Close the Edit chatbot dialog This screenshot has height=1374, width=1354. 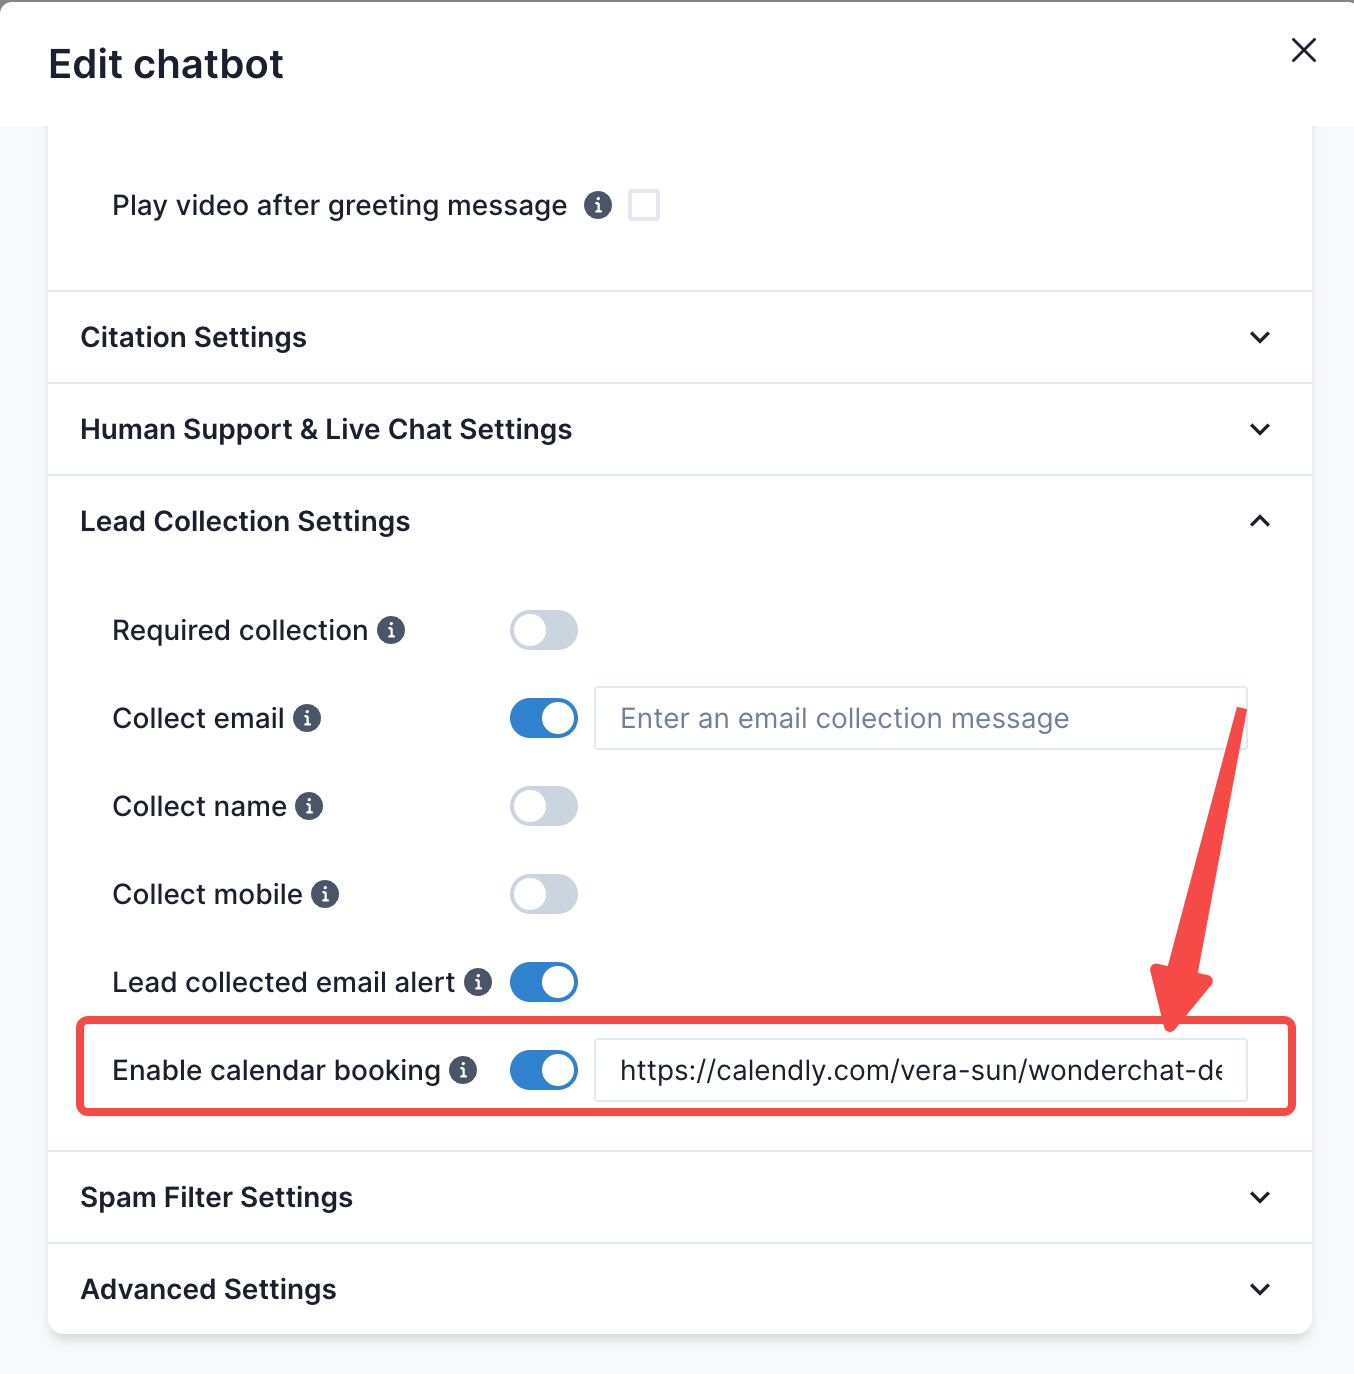(x=1303, y=50)
